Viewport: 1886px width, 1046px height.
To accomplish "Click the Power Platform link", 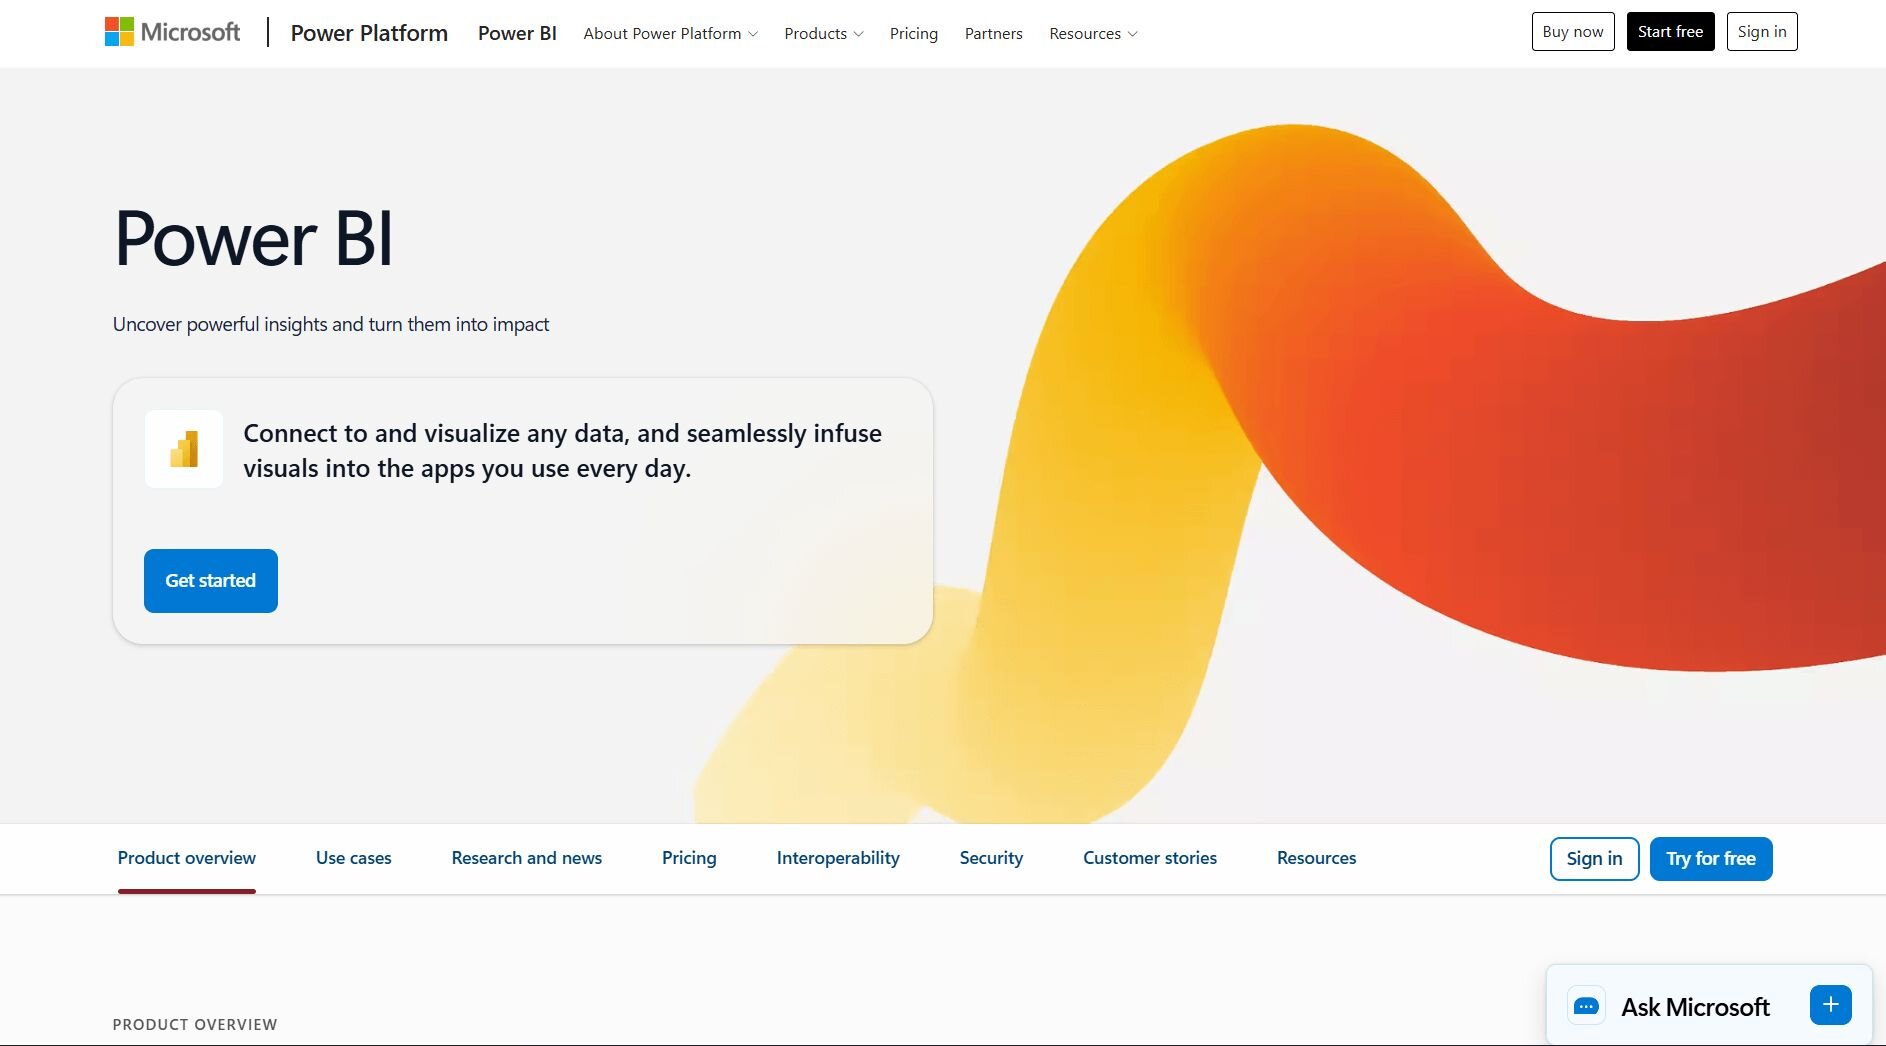I will (369, 33).
